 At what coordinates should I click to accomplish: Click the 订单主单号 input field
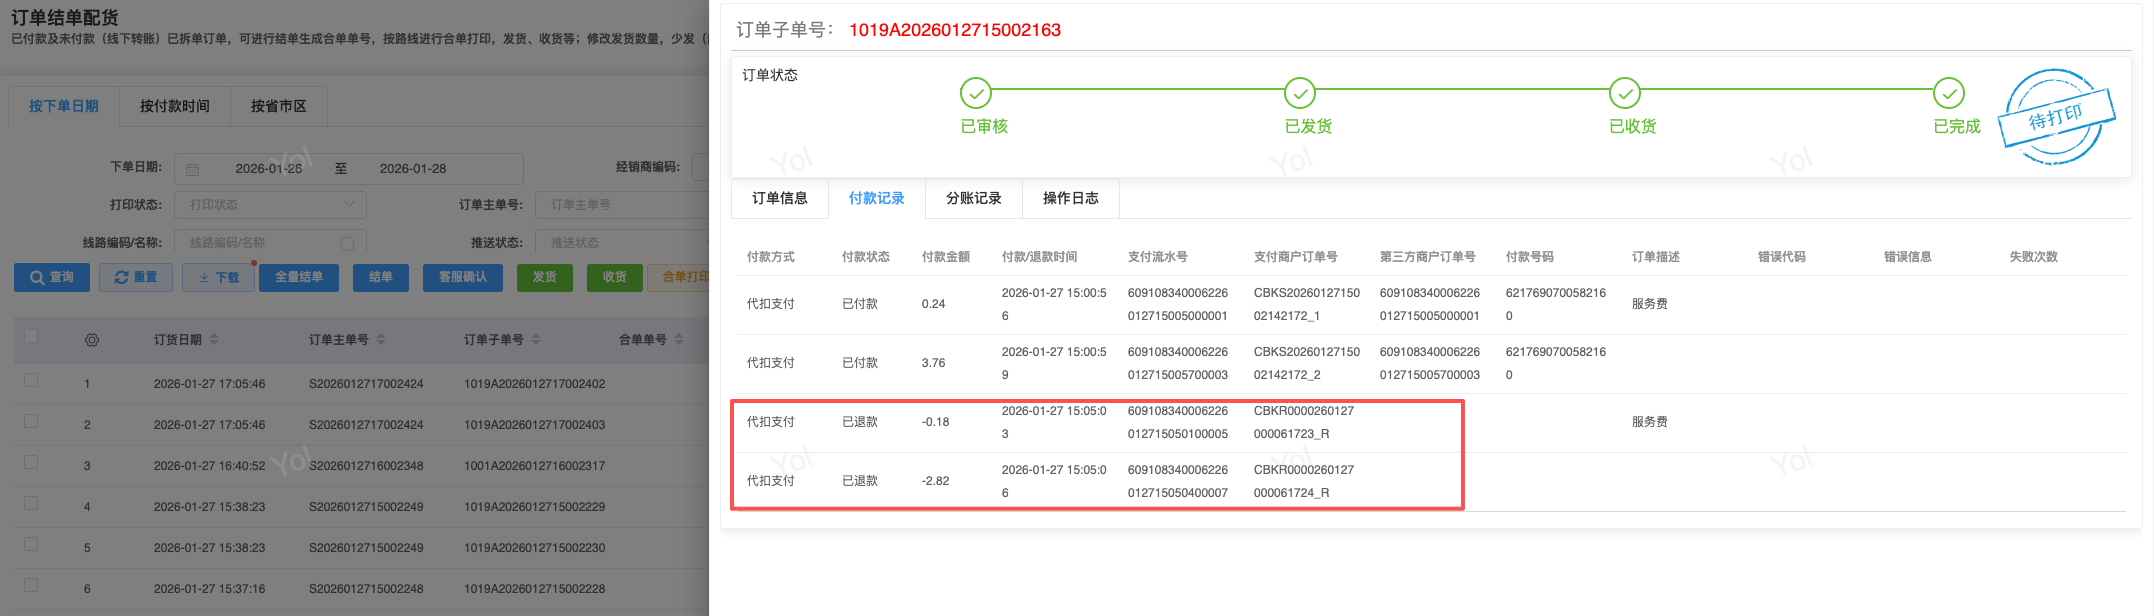622,205
